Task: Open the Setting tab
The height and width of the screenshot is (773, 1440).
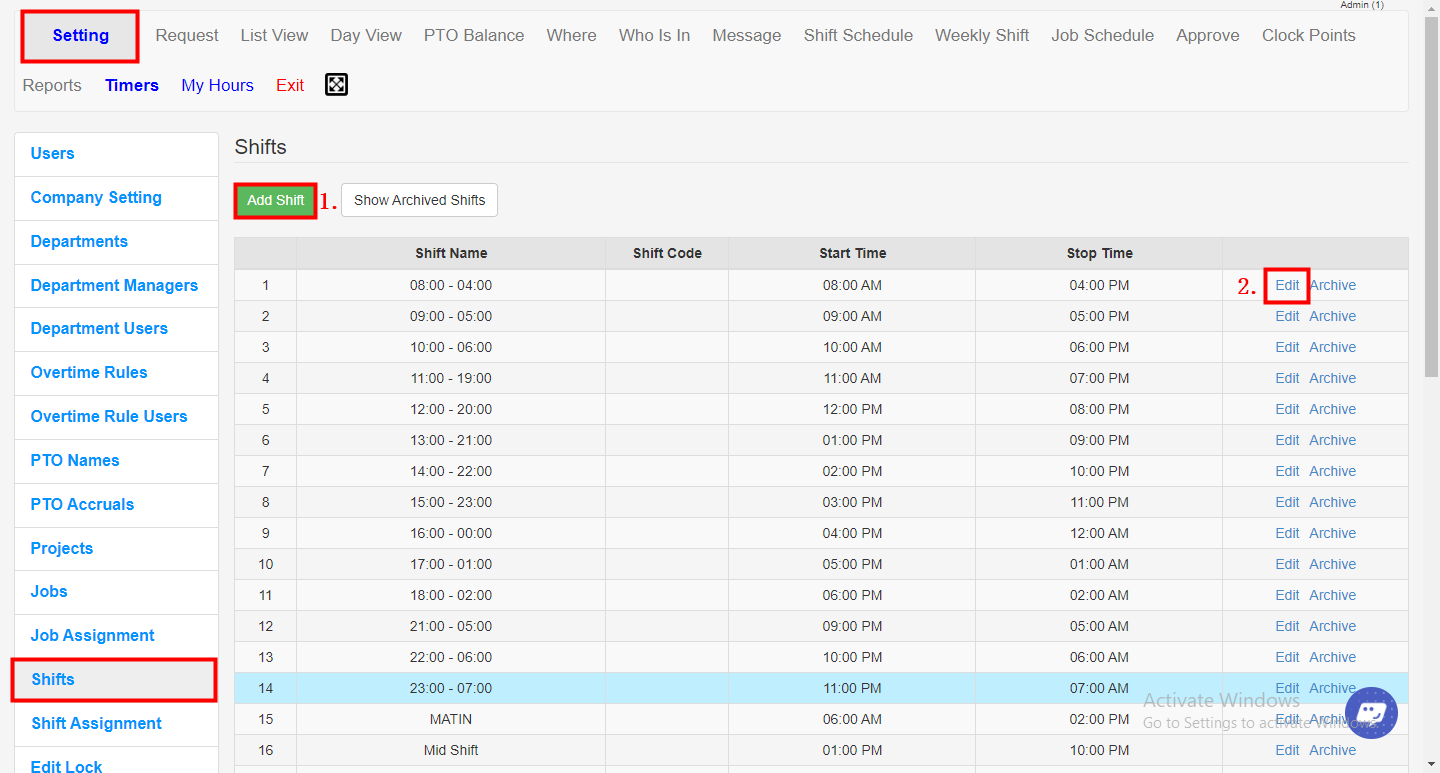Action: pyautogui.click(x=81, y=36)
